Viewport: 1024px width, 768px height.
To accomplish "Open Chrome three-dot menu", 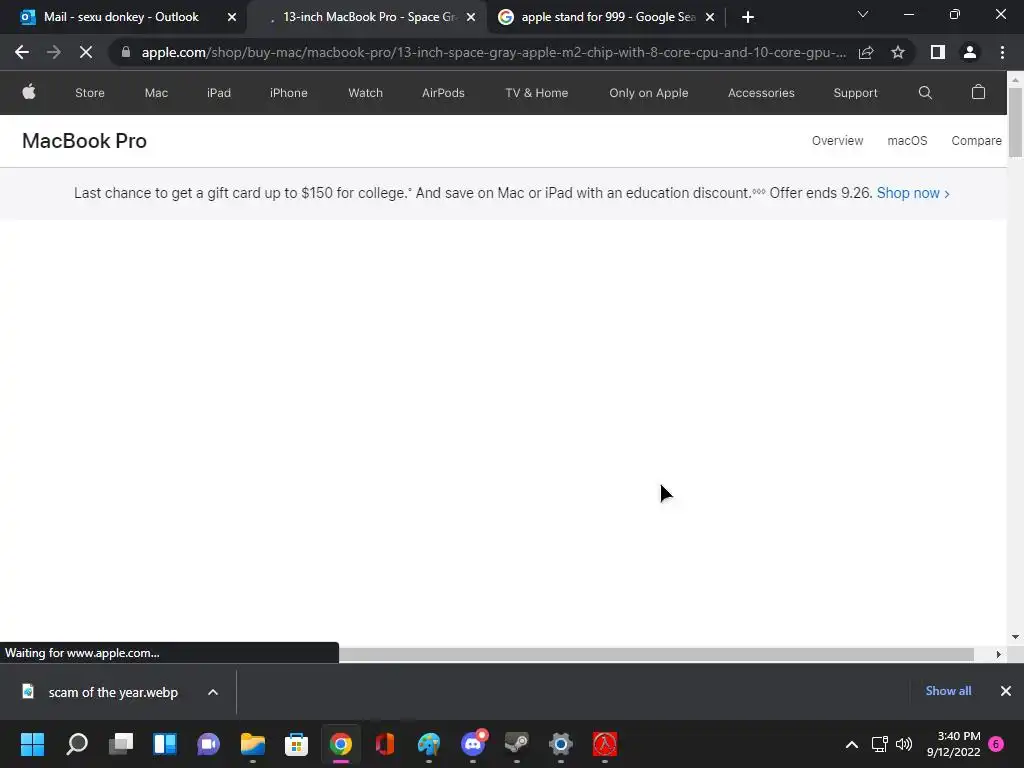I will (1002, 52).
